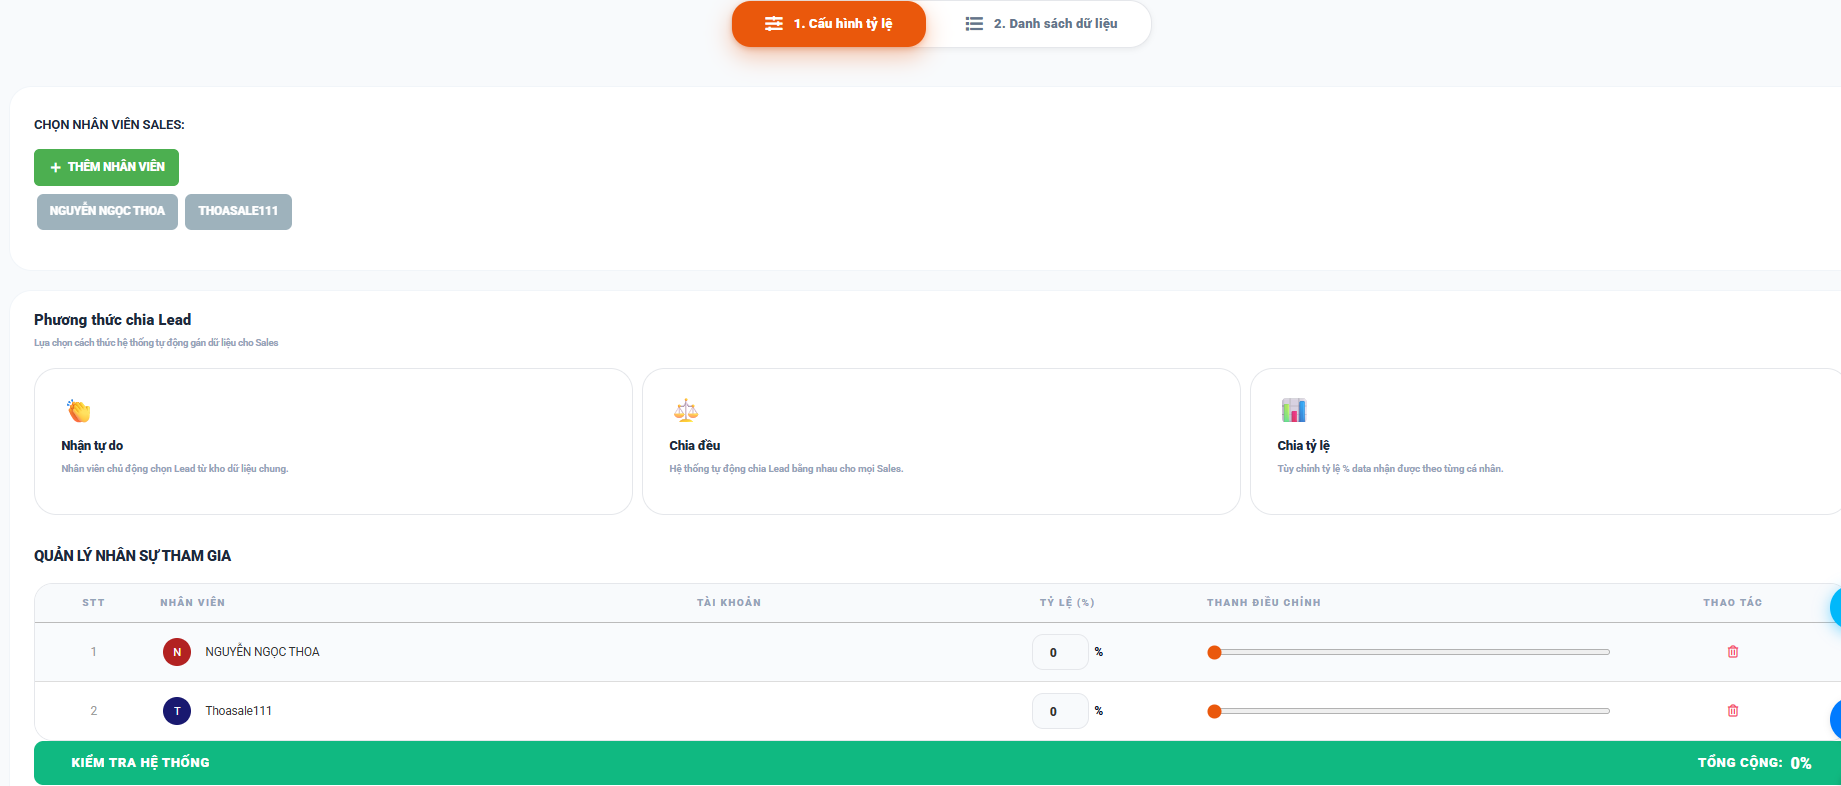Viewport: 1841px width, 786px height.
Task: Toggle the NGUYỄN NGỌC THOA staff chip
Action: (107, 211)
